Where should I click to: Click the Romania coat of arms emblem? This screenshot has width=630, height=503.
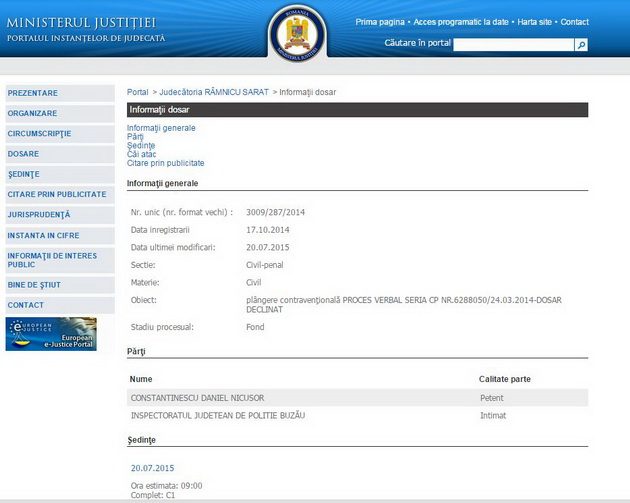click(x=296, y=32)
